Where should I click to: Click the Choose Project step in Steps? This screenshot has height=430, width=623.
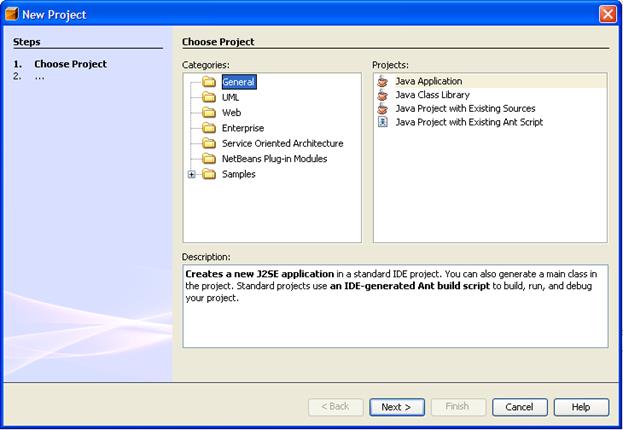pyautogui.click(x=70, y=64)
